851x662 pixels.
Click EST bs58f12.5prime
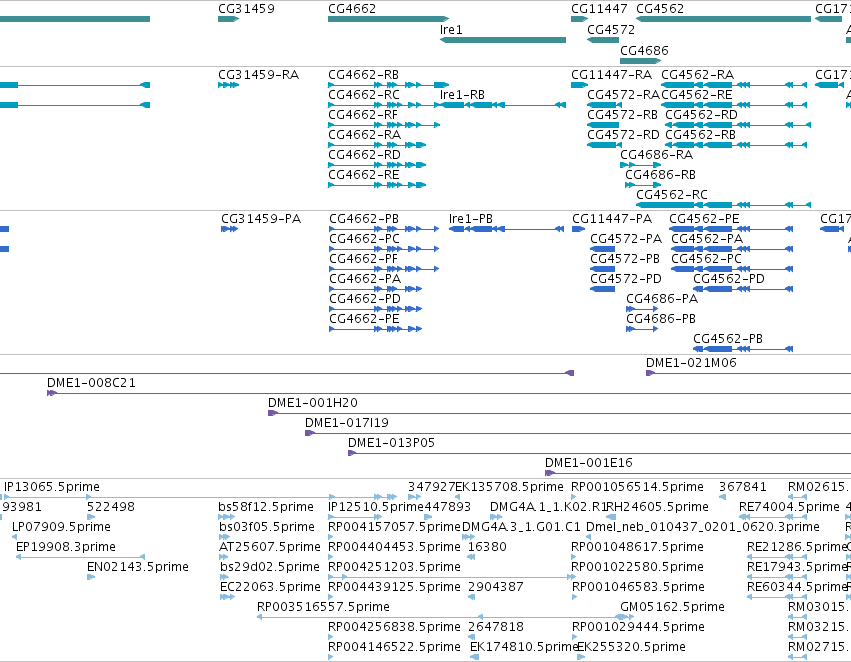[266, 507]
